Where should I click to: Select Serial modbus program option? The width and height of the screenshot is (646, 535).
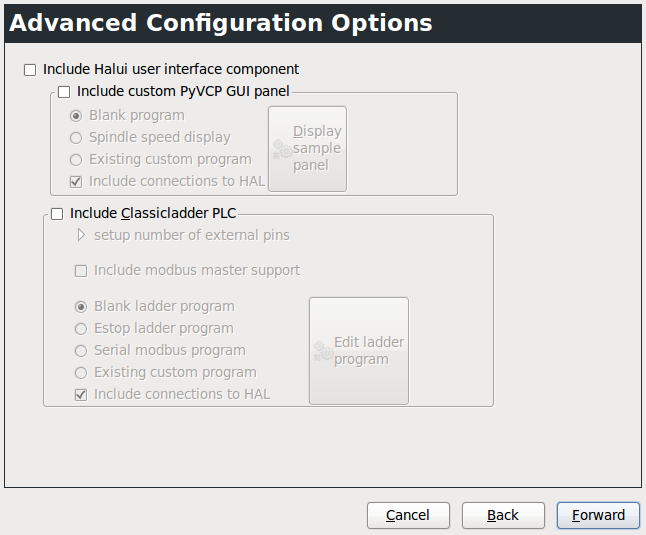pos(82,351)
